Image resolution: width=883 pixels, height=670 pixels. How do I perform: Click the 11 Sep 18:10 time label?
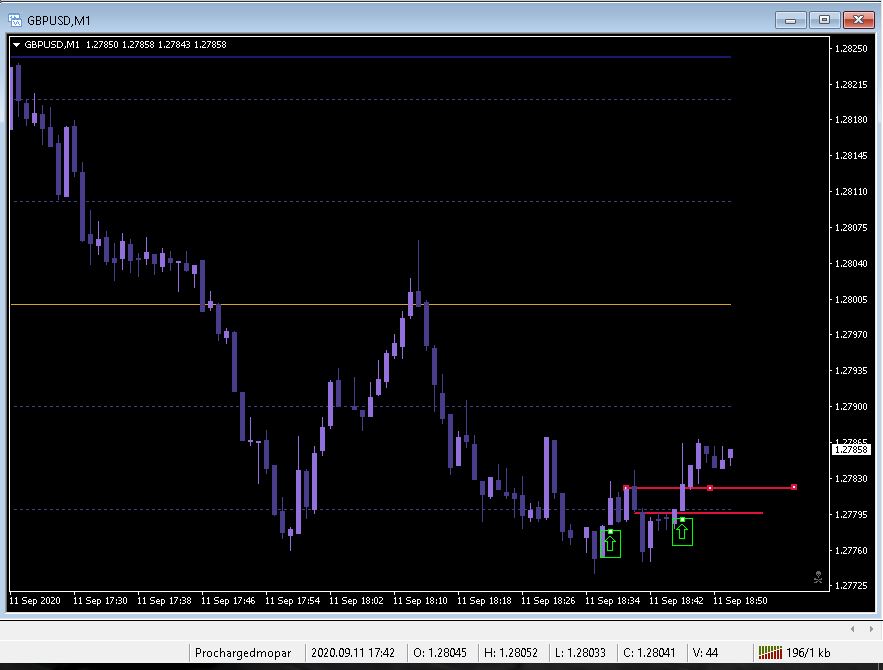pos(420,601)
